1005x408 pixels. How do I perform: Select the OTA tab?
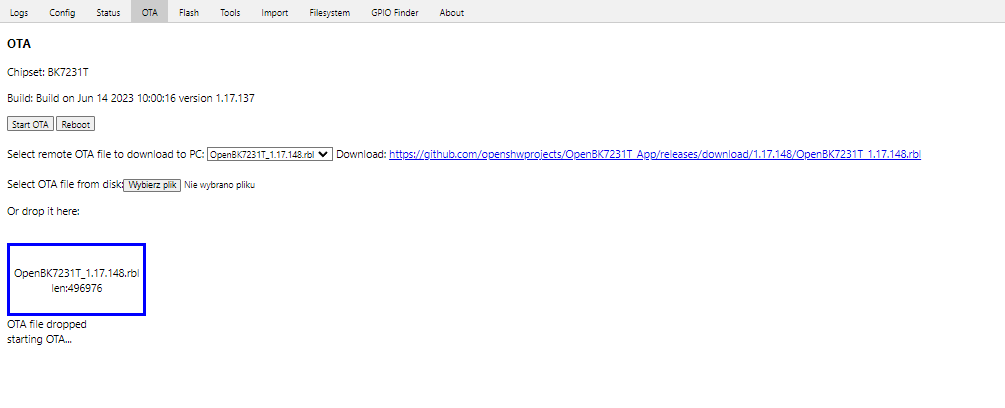[x=149, y=12]
